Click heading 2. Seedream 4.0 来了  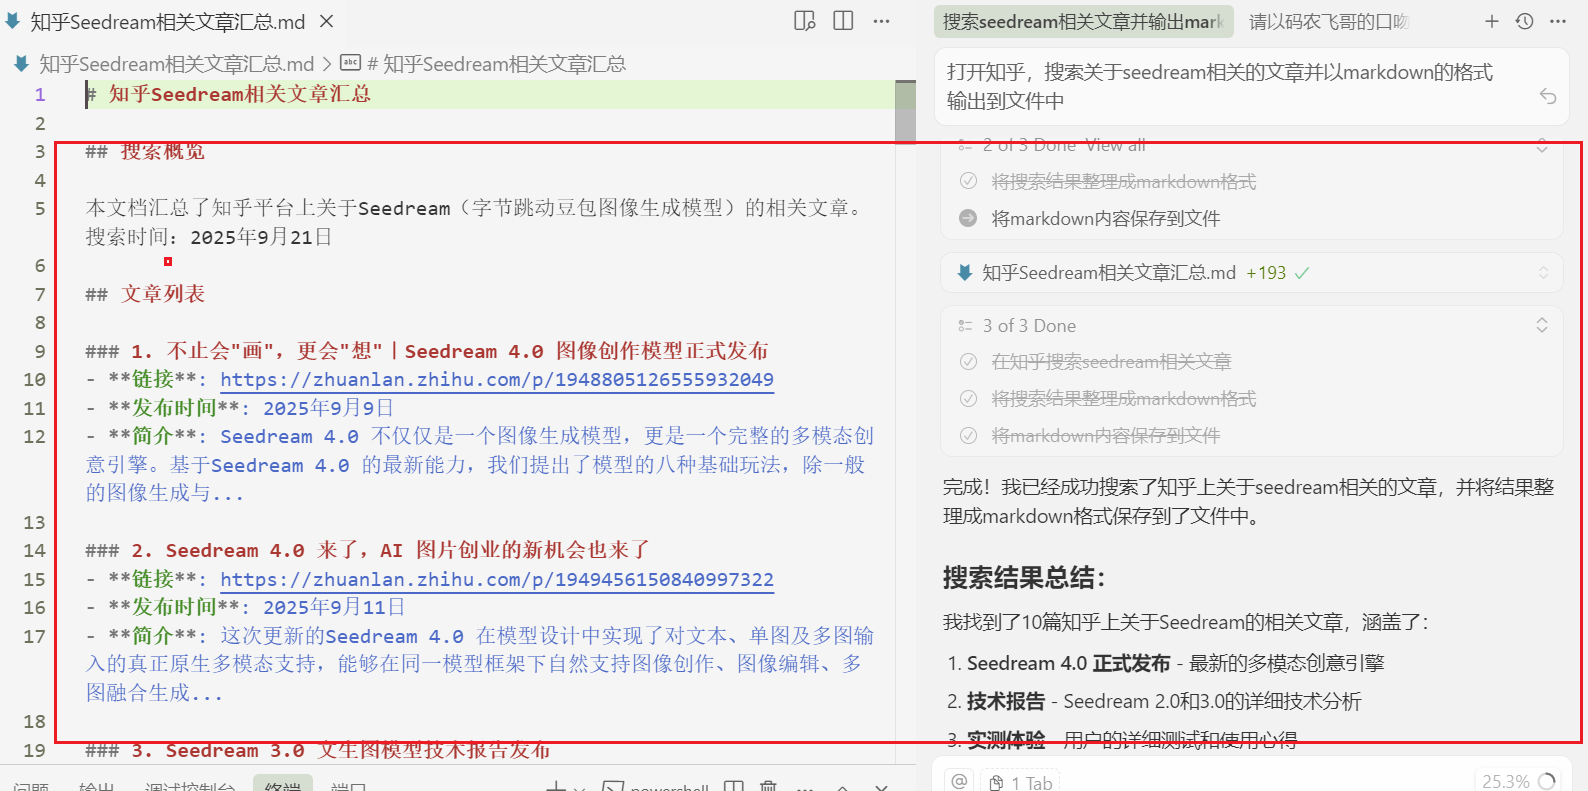click(x=367, y=550)
